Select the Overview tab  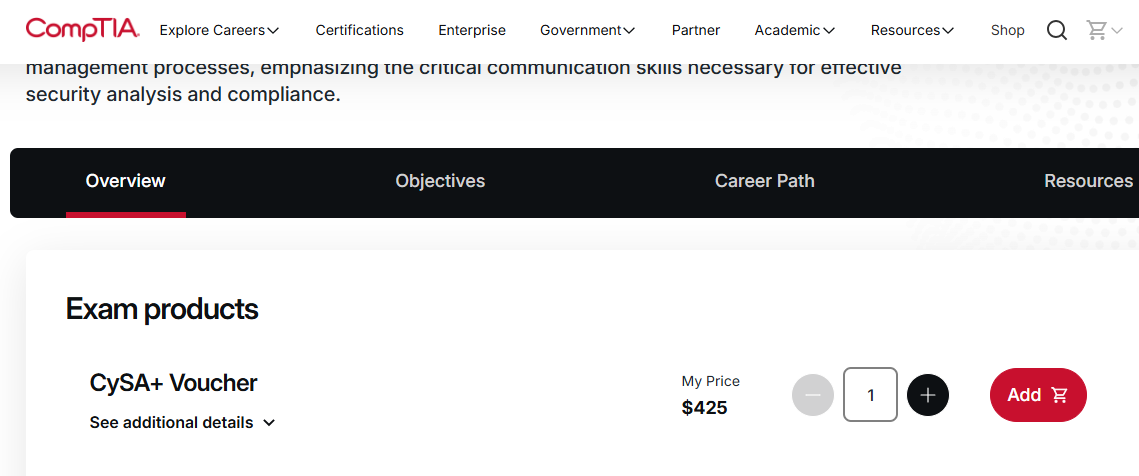(126, 181)
